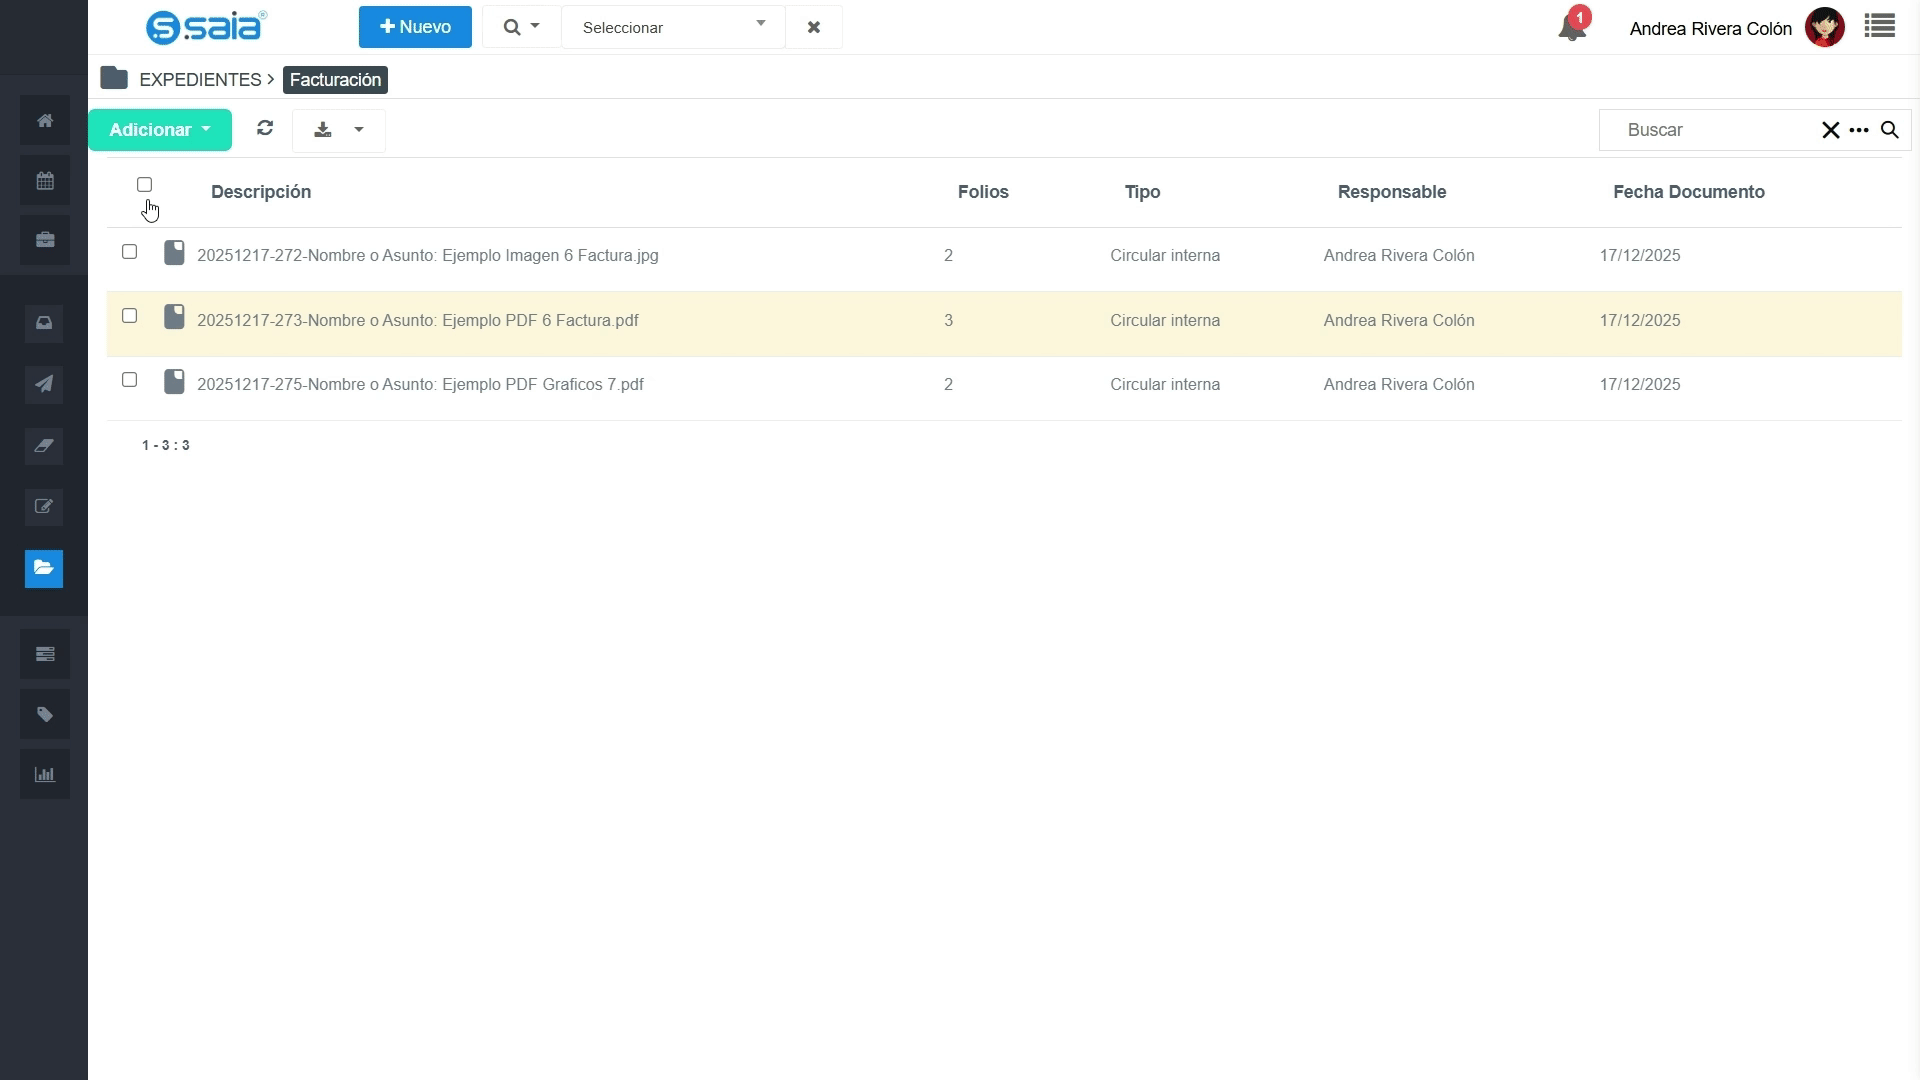
Task: Open the Seleccionar combo box
Action: (673, 27)
